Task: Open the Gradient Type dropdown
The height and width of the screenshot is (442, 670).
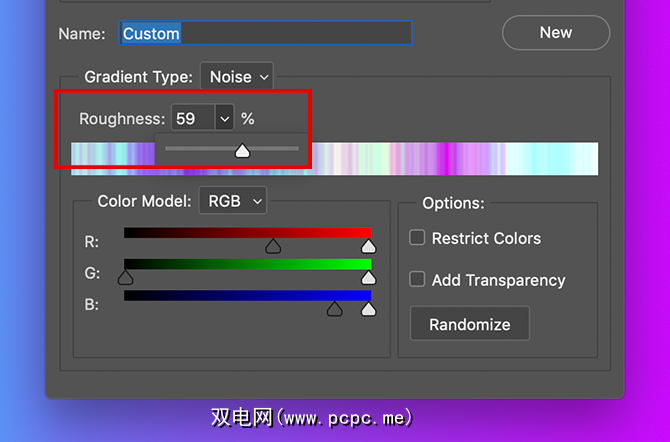Action: [237, 77]
